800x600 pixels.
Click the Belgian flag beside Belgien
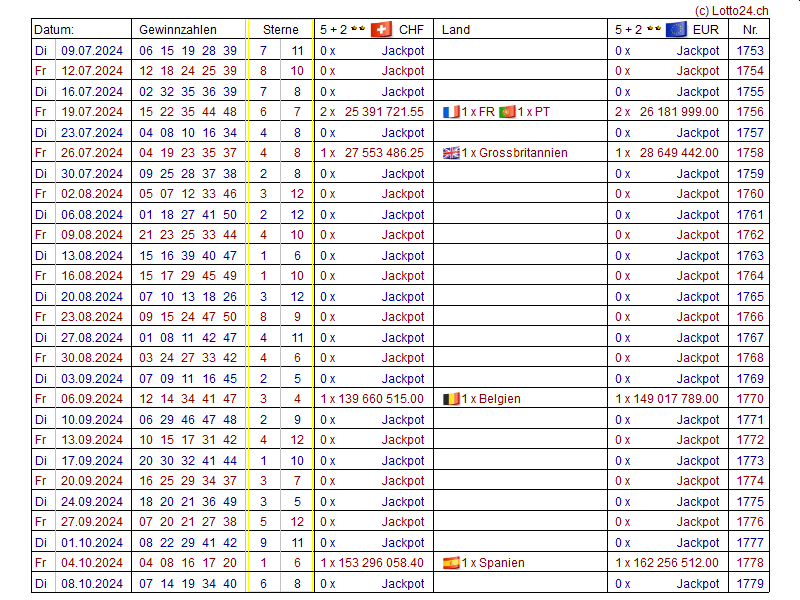[x=451, y=399]
